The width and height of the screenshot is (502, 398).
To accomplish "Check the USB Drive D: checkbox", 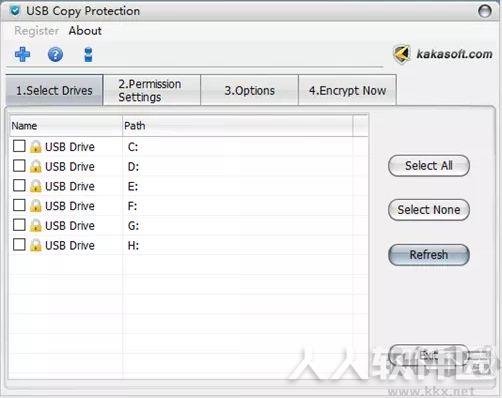I will 19,166.
